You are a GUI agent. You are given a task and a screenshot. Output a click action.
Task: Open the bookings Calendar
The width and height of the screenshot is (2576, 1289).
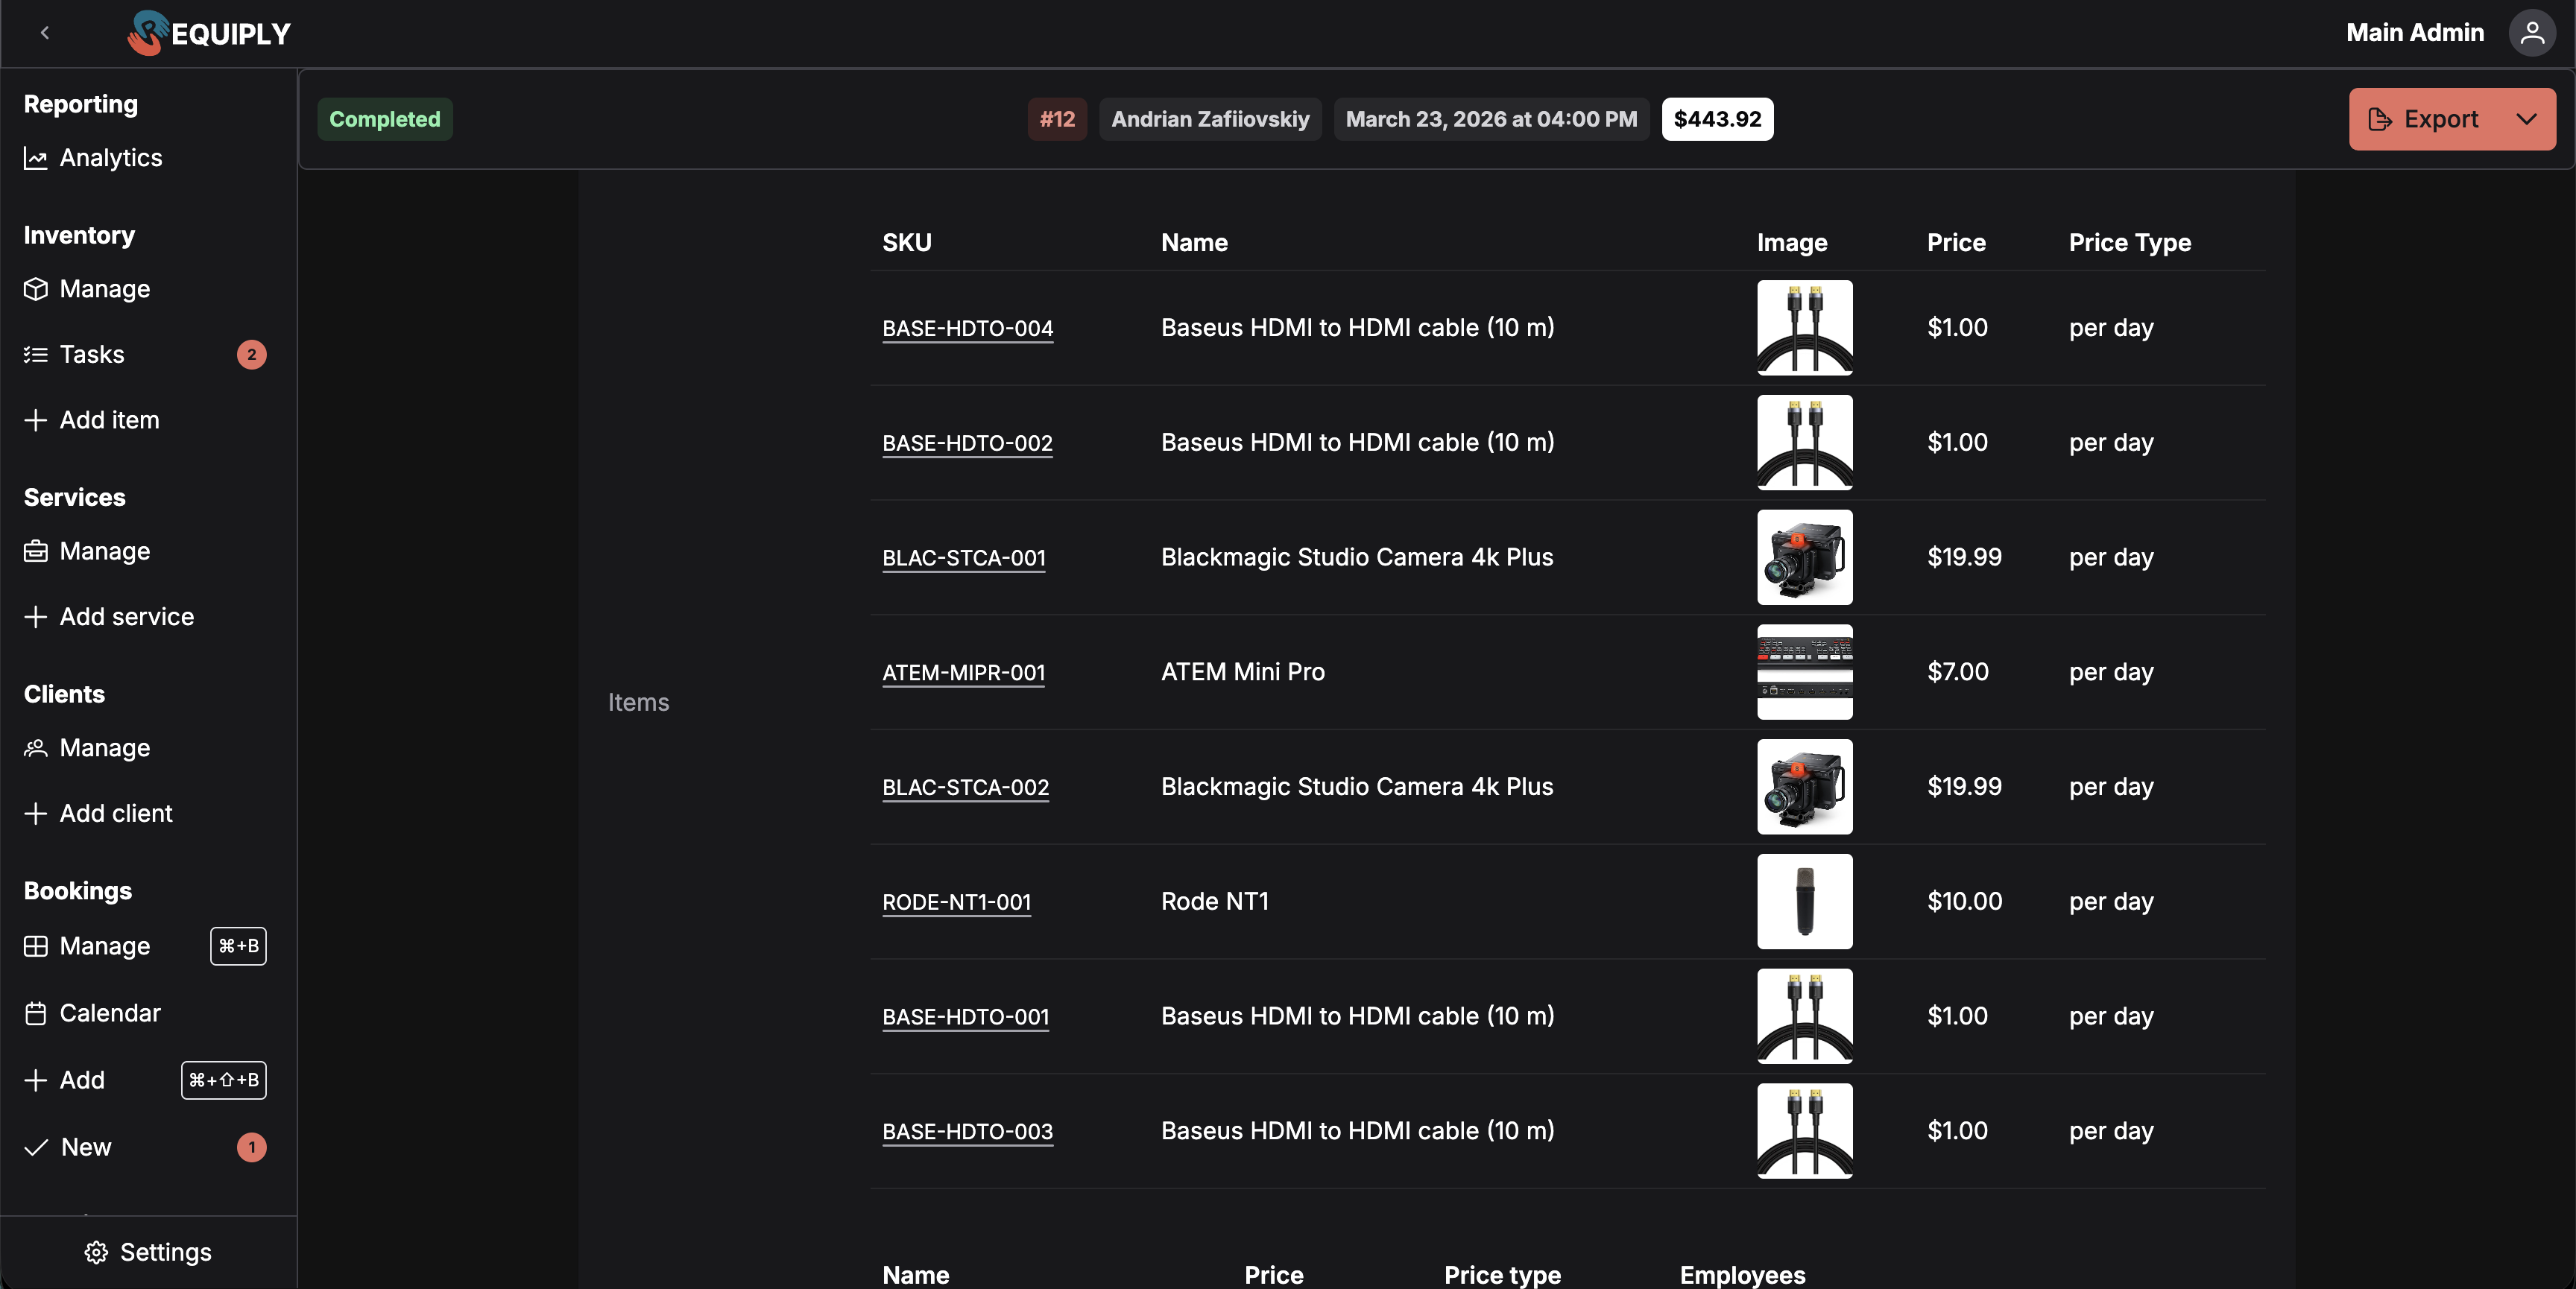point(92,1013)
